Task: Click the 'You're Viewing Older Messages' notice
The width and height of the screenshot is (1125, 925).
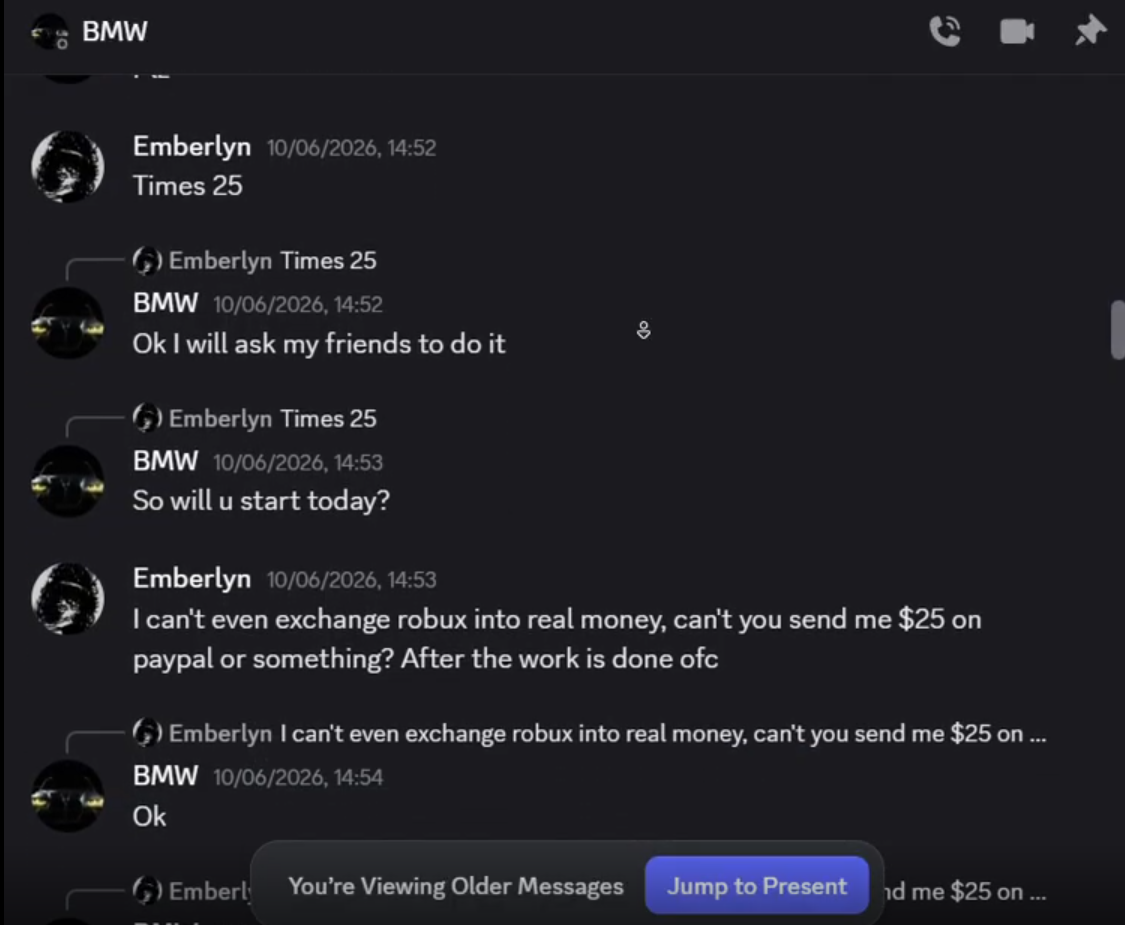Action: click(x=456, y=886)
